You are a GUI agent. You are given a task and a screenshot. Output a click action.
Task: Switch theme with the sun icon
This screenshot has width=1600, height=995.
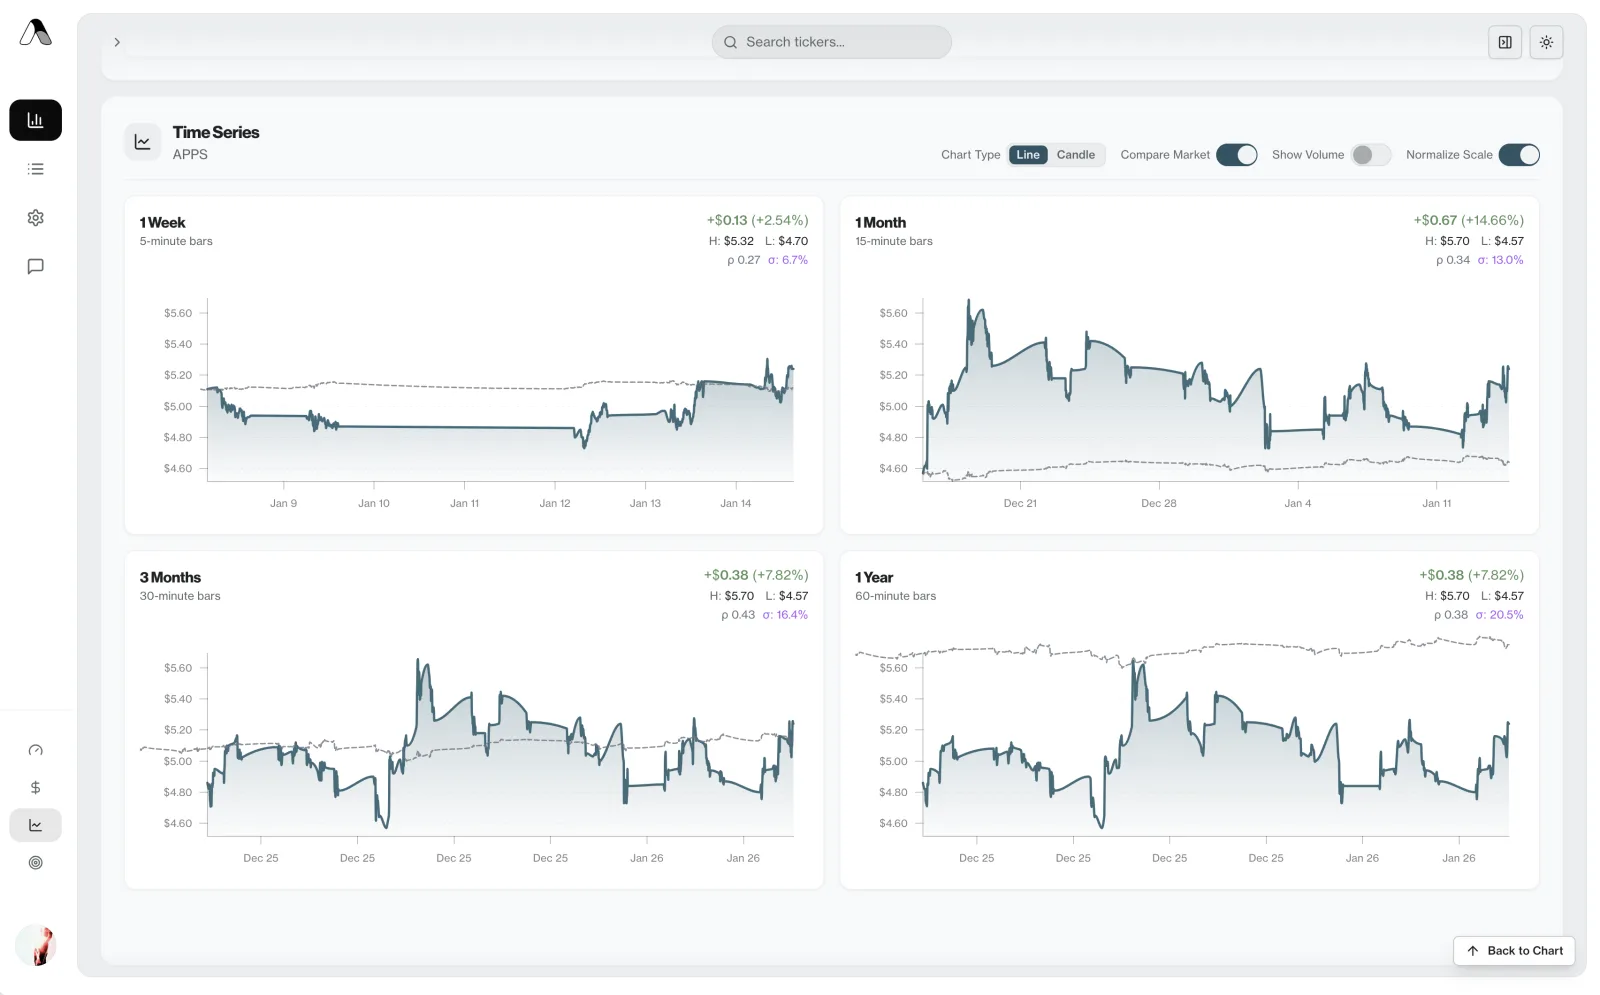[x=1546, y=42]
